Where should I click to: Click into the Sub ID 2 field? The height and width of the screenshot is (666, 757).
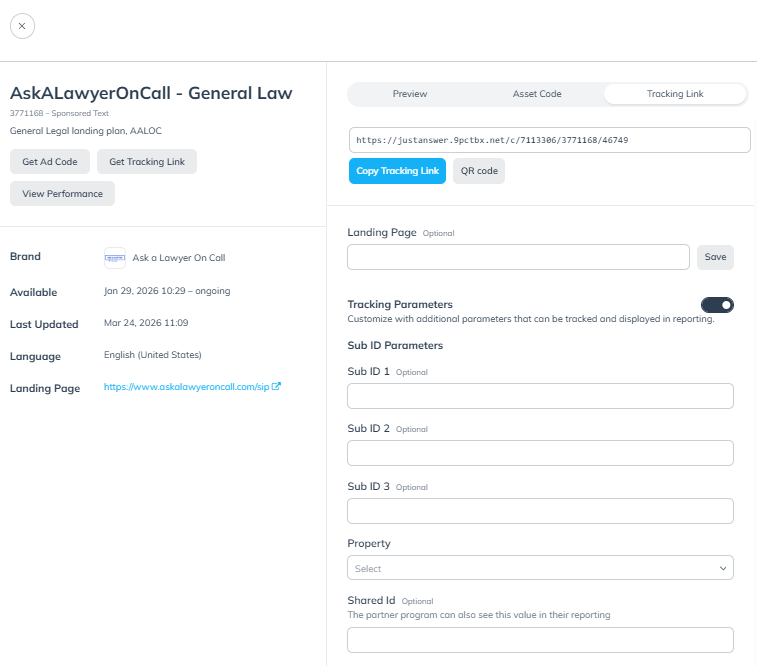coord(540,453)
